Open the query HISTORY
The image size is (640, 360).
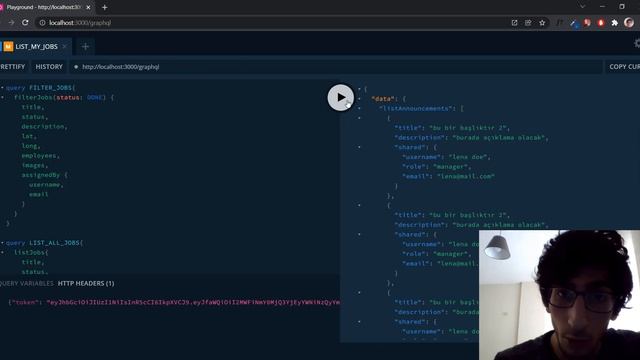49,67
